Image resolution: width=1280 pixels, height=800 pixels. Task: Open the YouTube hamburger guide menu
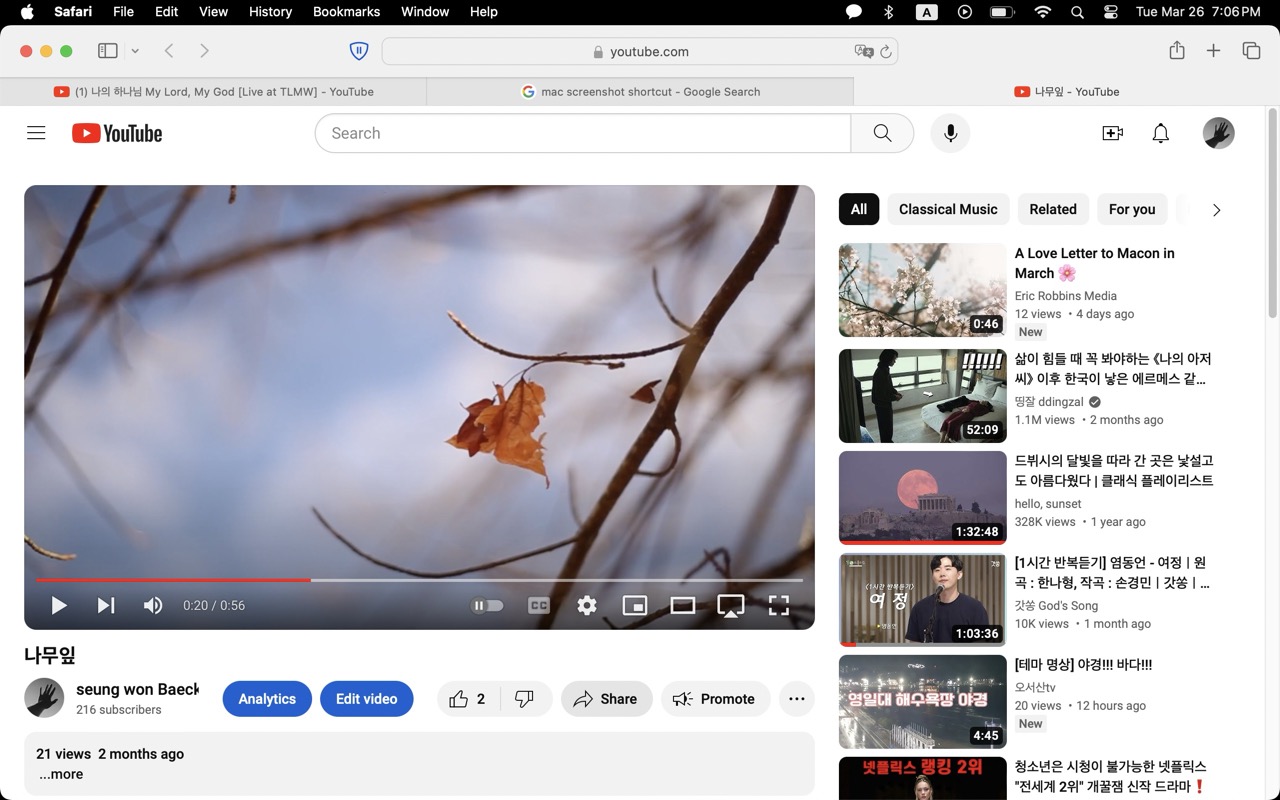[x=36, y=133]
